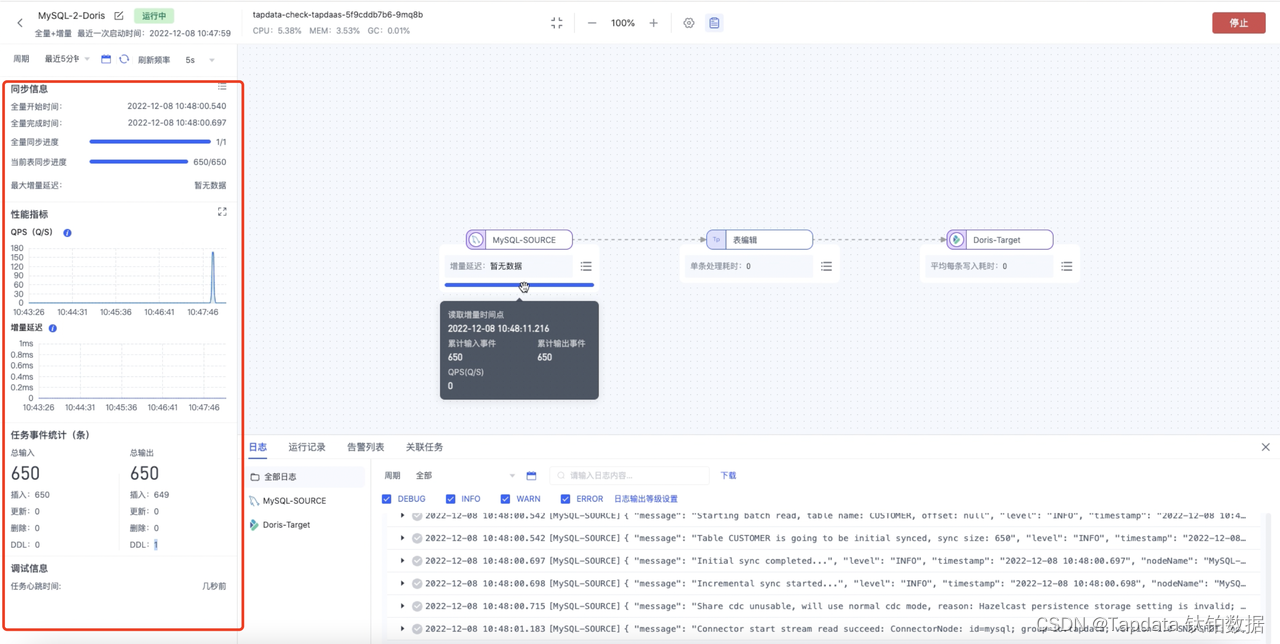The image size is (1280, 644).
Task: Uncheck the WARN log level
Action: pos(505,499)
